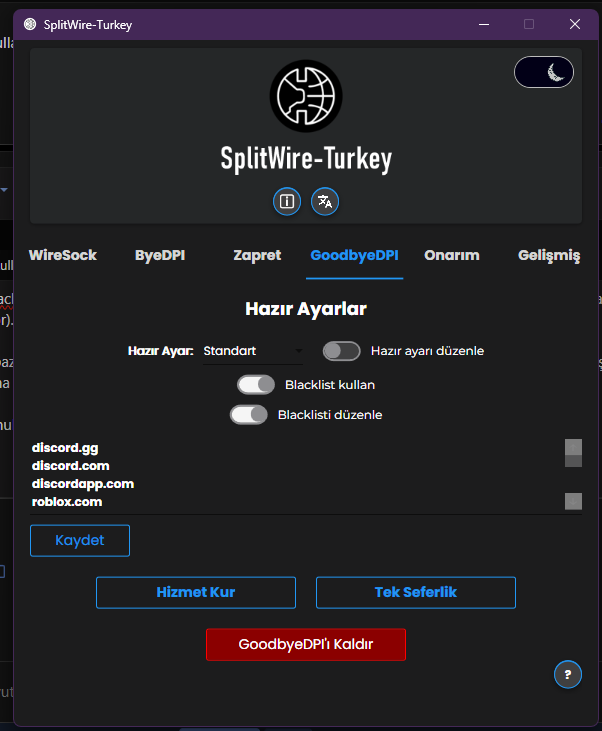Viewport: 602px width, 731px height.
Task: Select the GoodbyeDPI tab
Action: tap(354, 255)
